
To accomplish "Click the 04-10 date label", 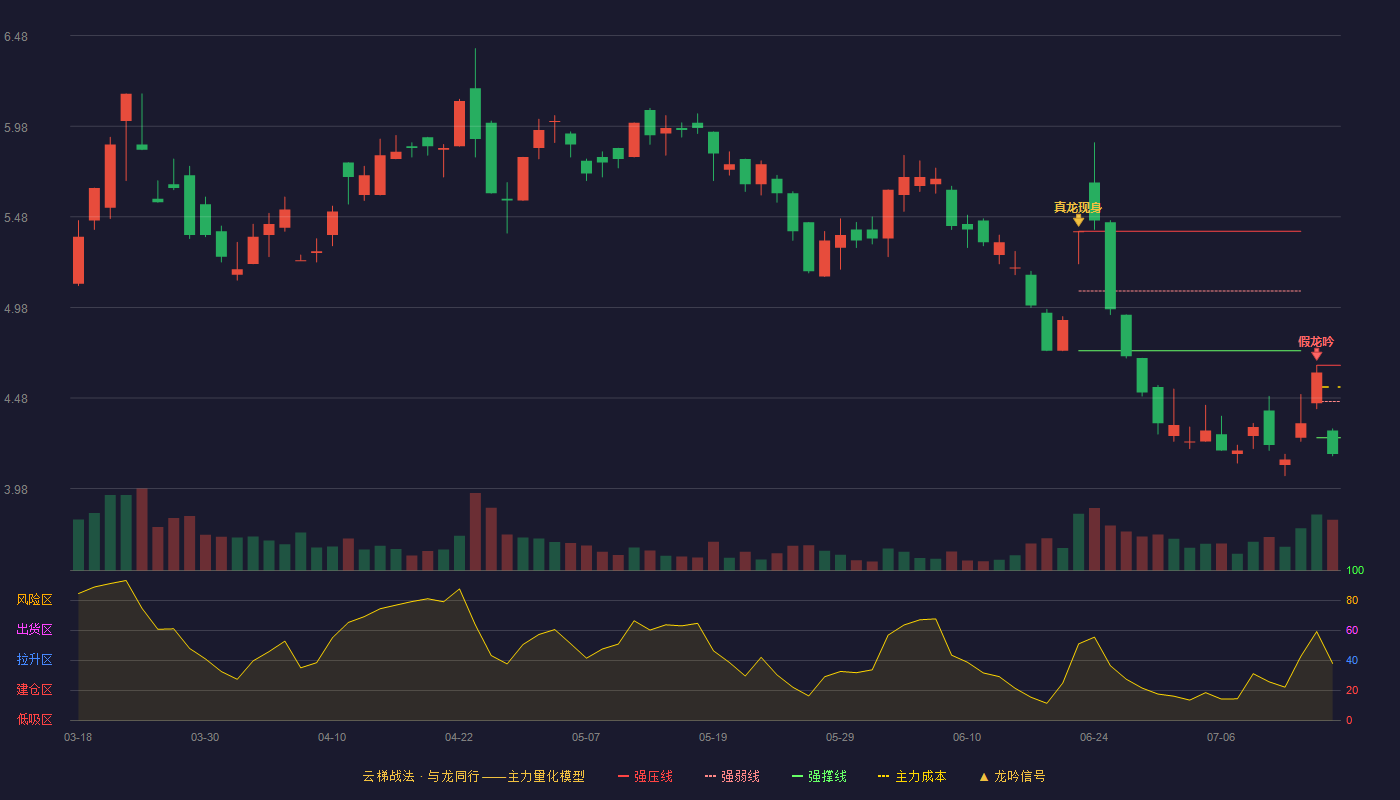I will point(332,737).
